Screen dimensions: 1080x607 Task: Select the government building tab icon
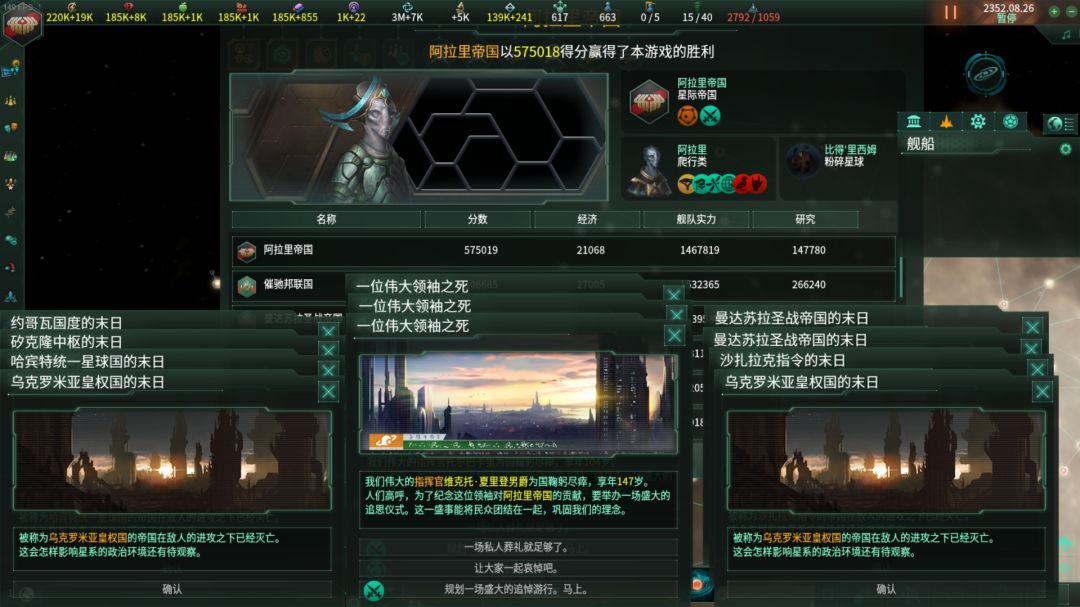[x=914, y=122]
